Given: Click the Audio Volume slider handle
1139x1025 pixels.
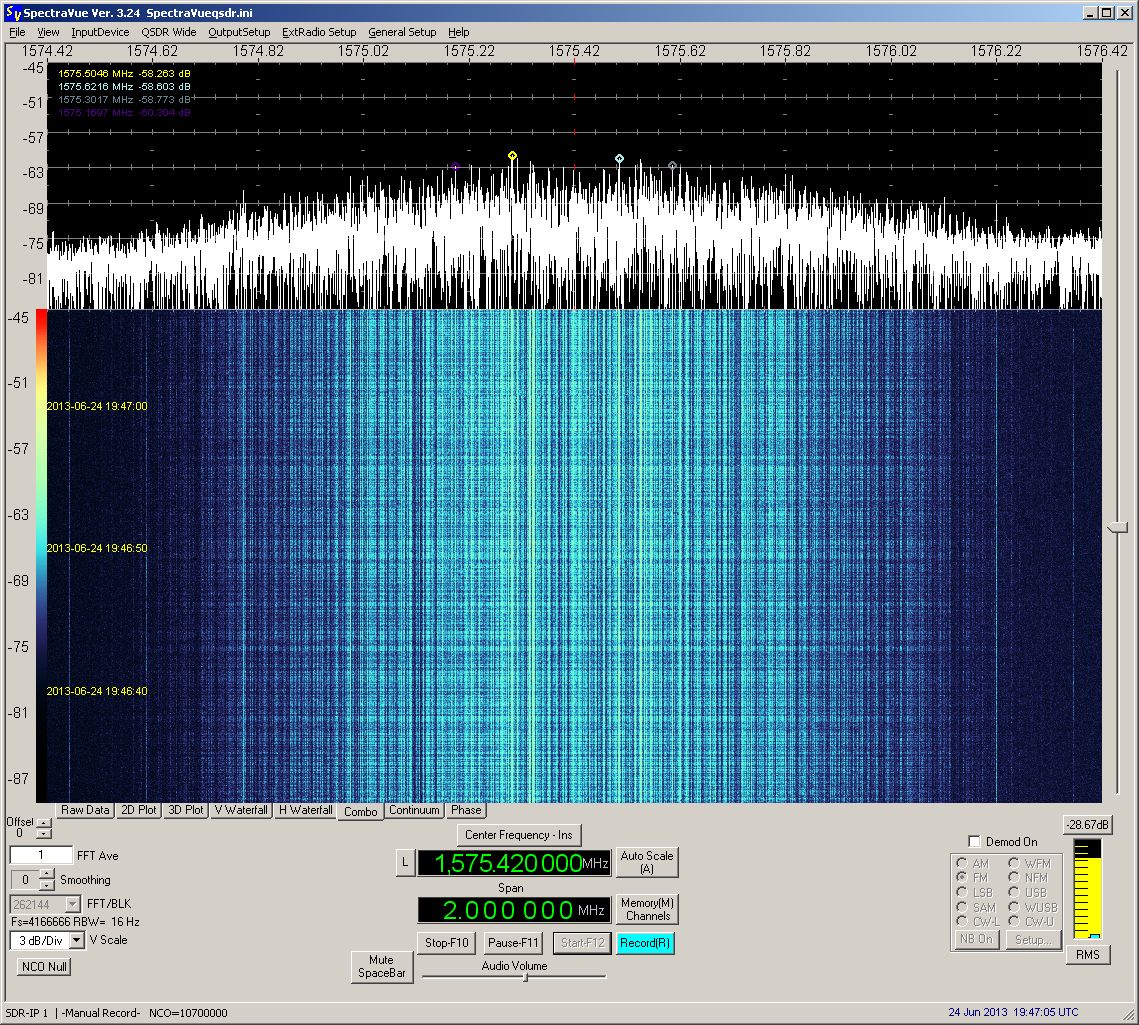Looking at the screenshot, I should point(525,977).
